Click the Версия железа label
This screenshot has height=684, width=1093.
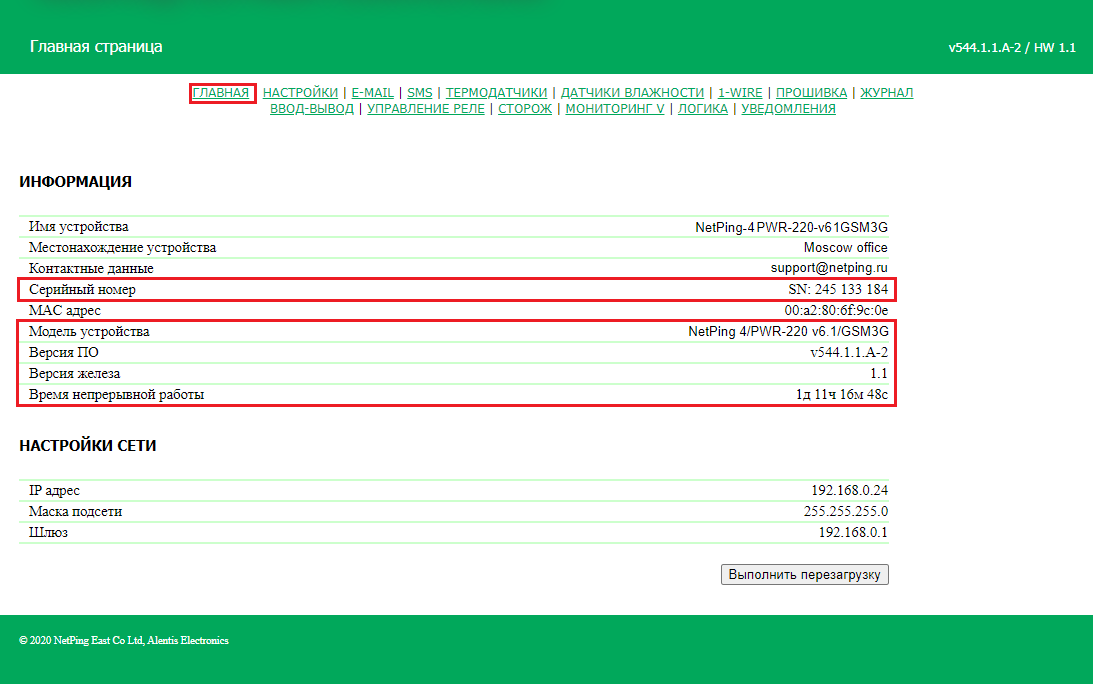coord(75,374)
